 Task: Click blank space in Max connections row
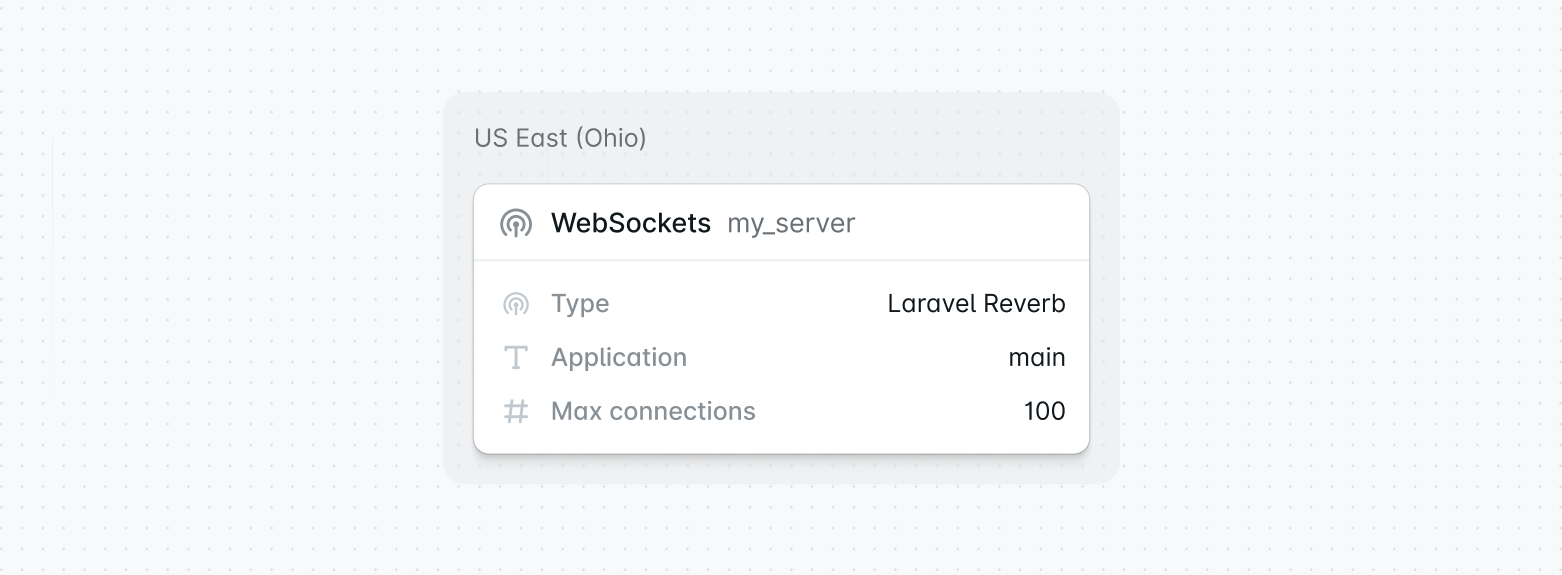(890, 411)
